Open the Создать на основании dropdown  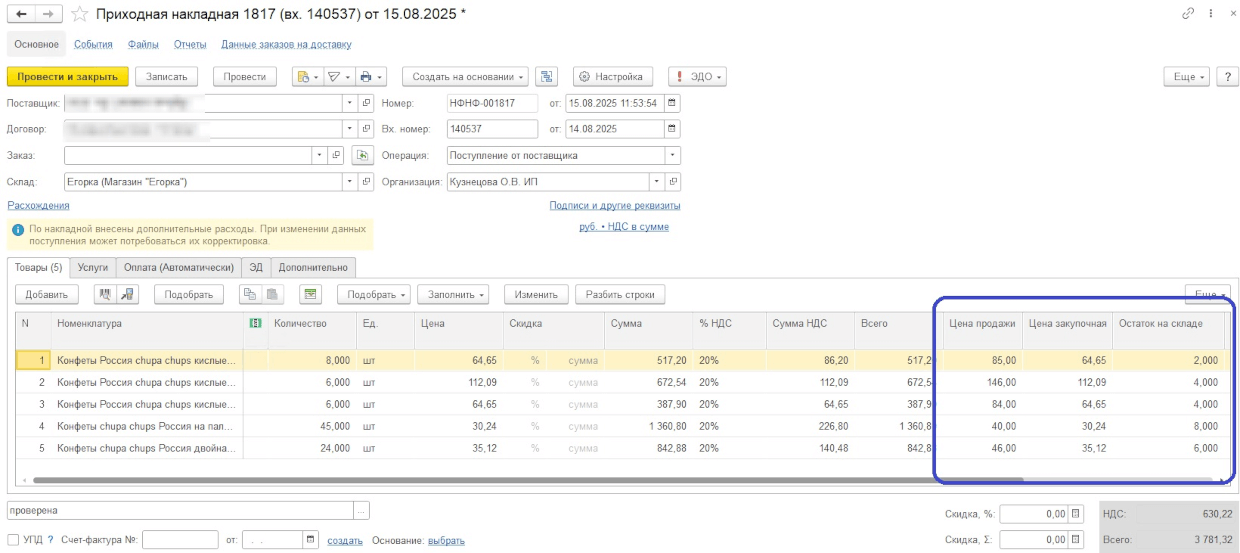[469, 77]
